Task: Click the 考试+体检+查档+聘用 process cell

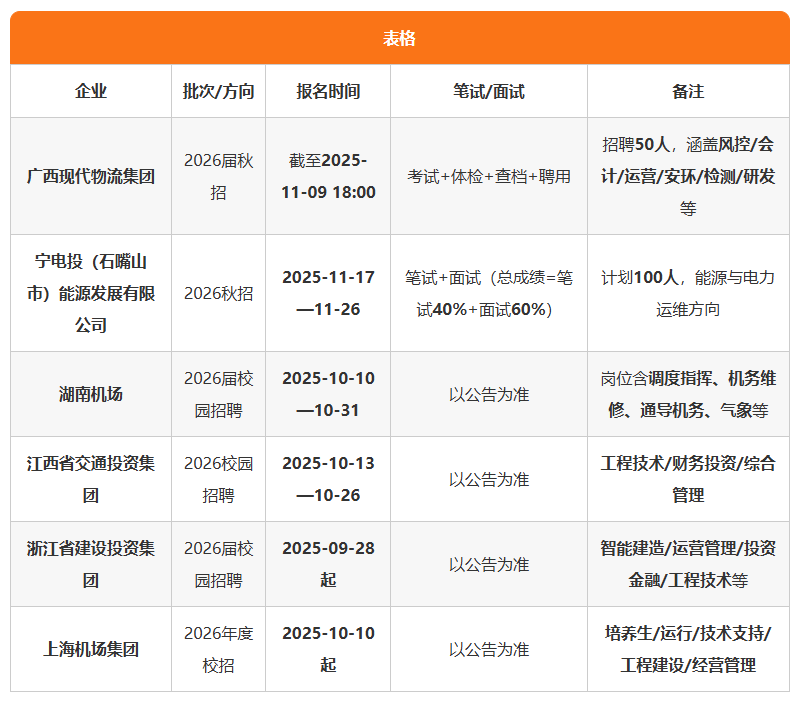Action: click(x=488, y=176)
